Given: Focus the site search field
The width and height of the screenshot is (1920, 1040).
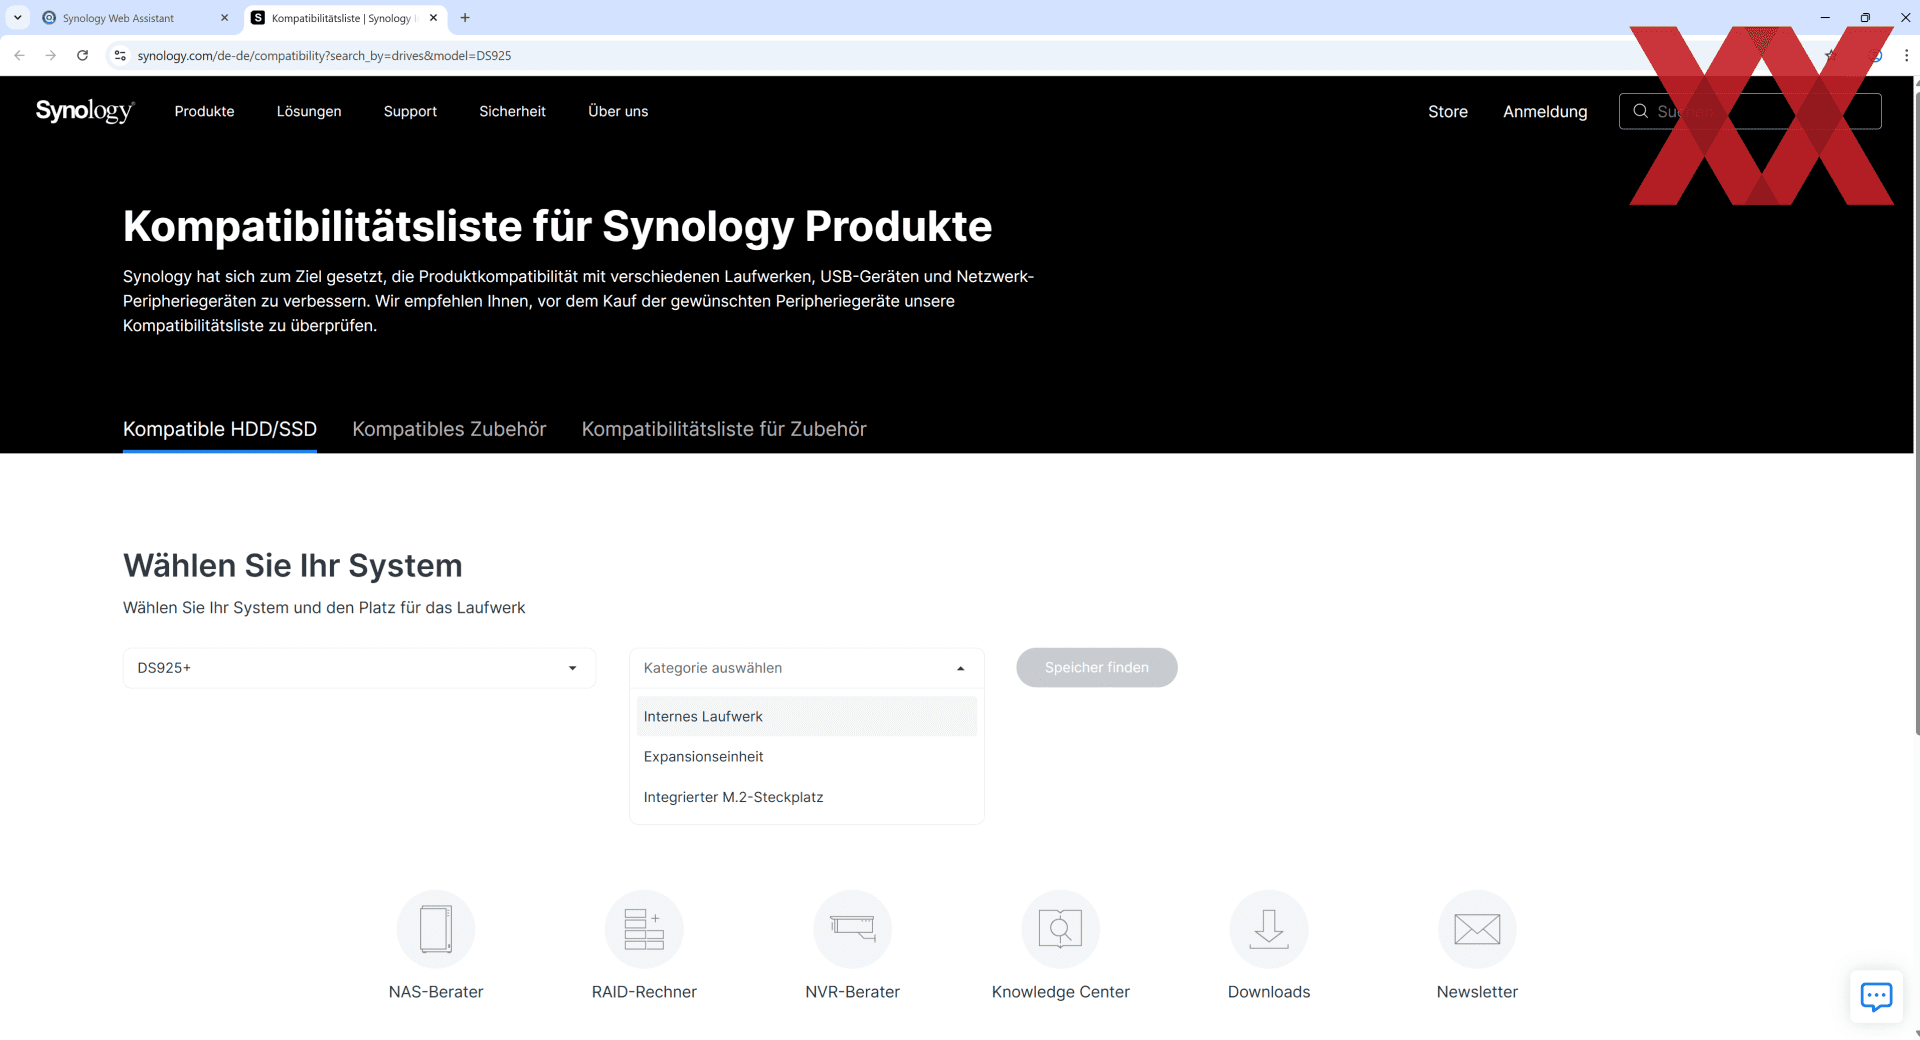Looking at the screenshot, I should click(x=1750, y=111).
